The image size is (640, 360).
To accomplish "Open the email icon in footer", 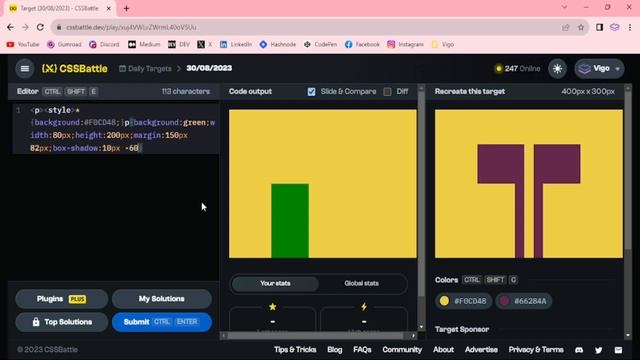I will (x=618, y=350).
